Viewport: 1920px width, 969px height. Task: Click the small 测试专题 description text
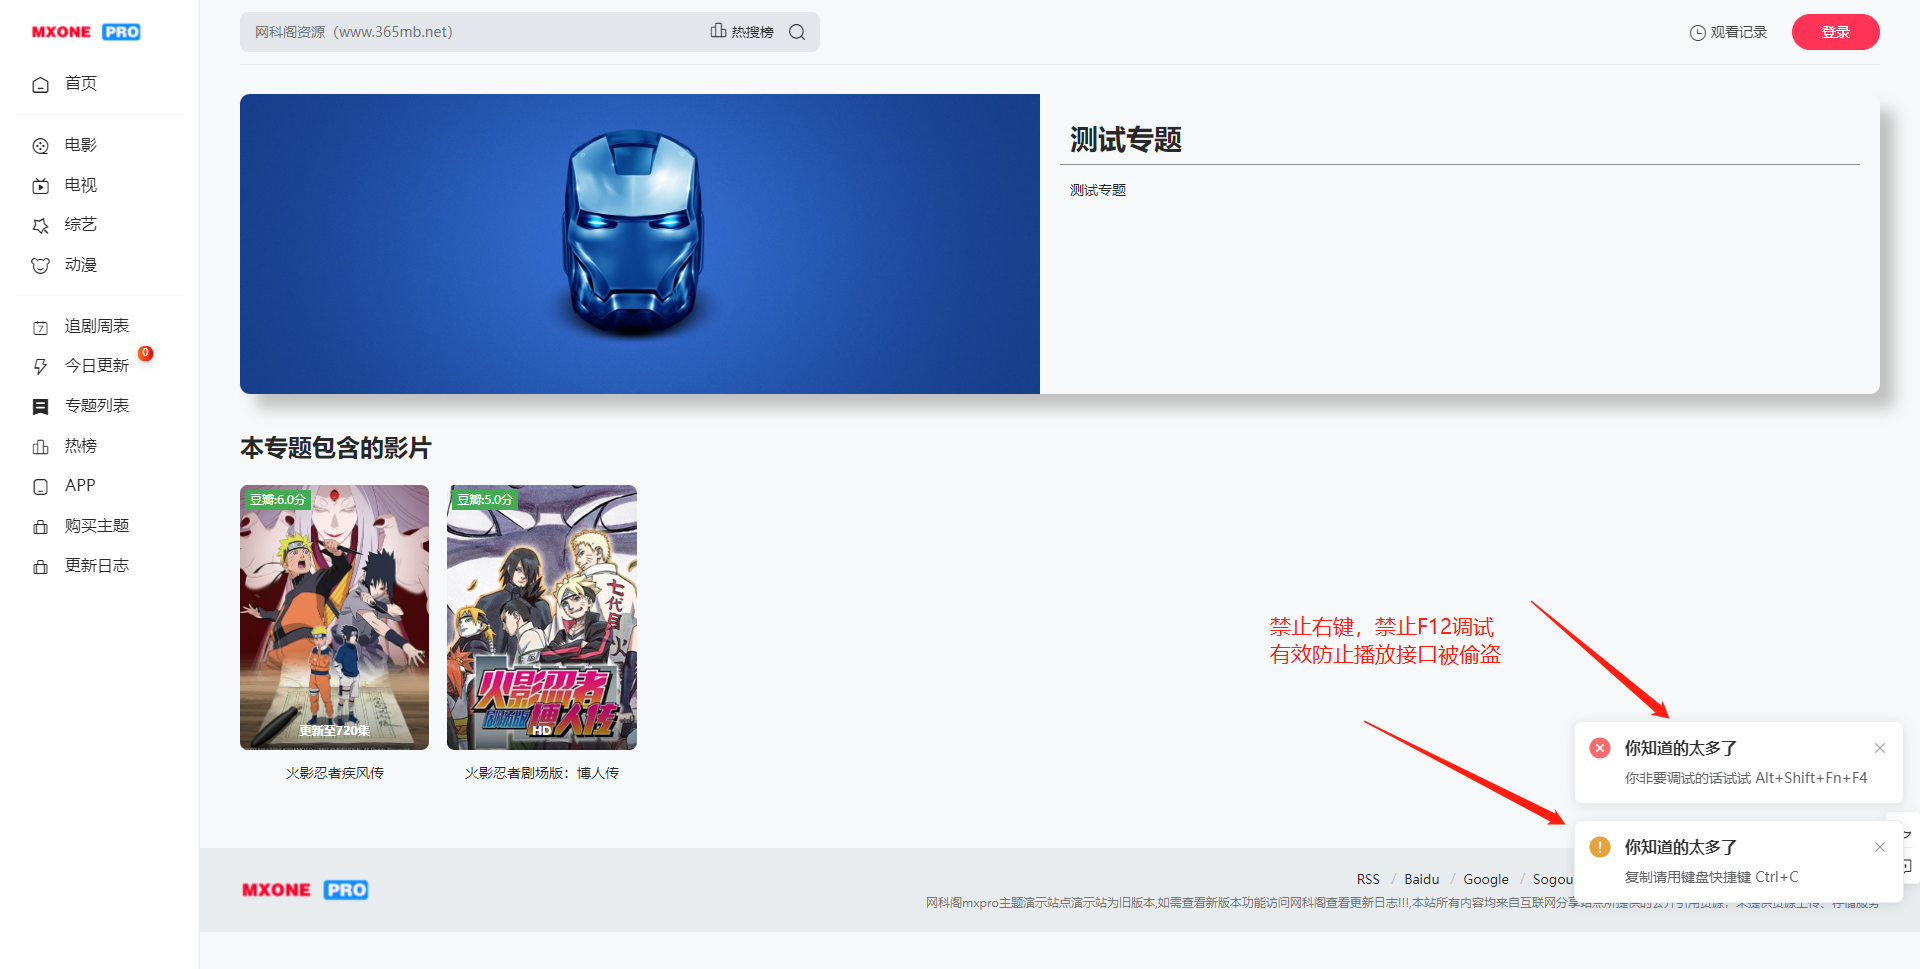pyautogui.click(x=1098, y=190)
